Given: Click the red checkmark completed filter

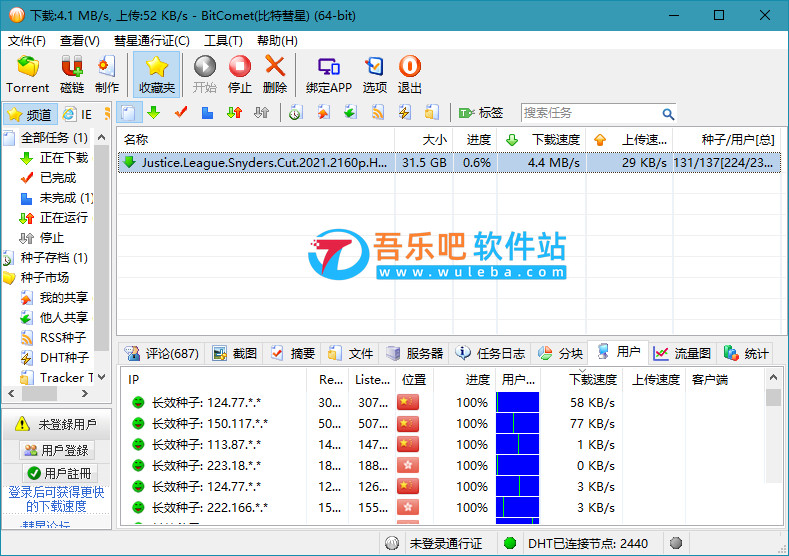Looking at the screenshot, I should pyautogui.click(x=181, y=113).
